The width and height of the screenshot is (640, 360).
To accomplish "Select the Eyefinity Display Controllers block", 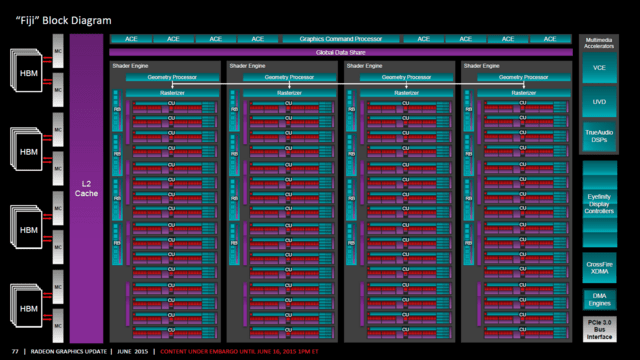I will 599,204.
